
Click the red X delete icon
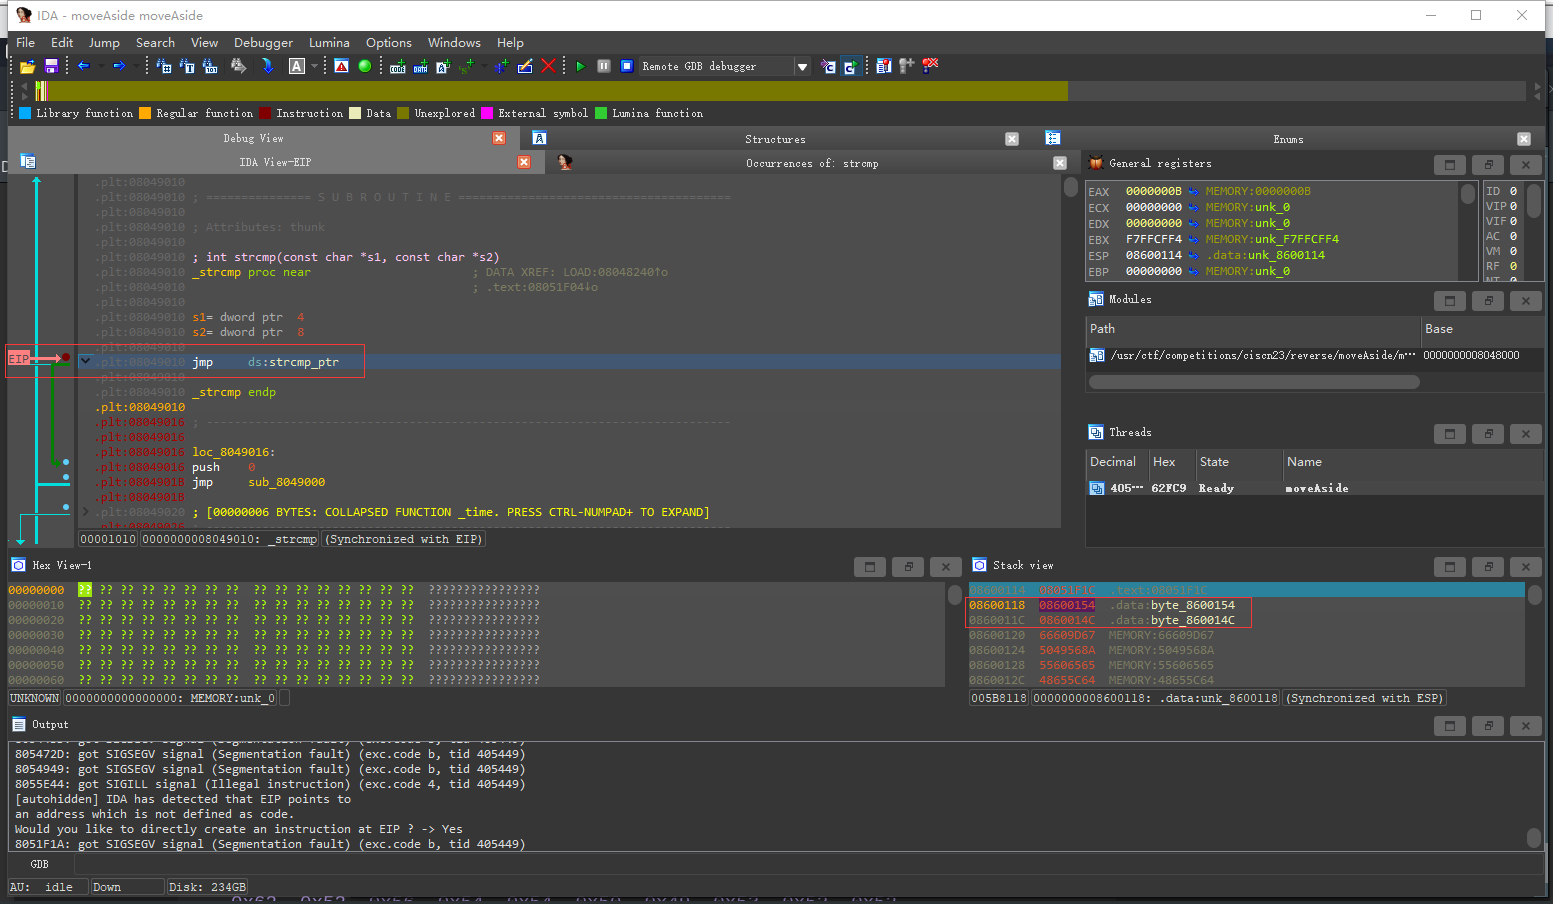coord(548,66)
